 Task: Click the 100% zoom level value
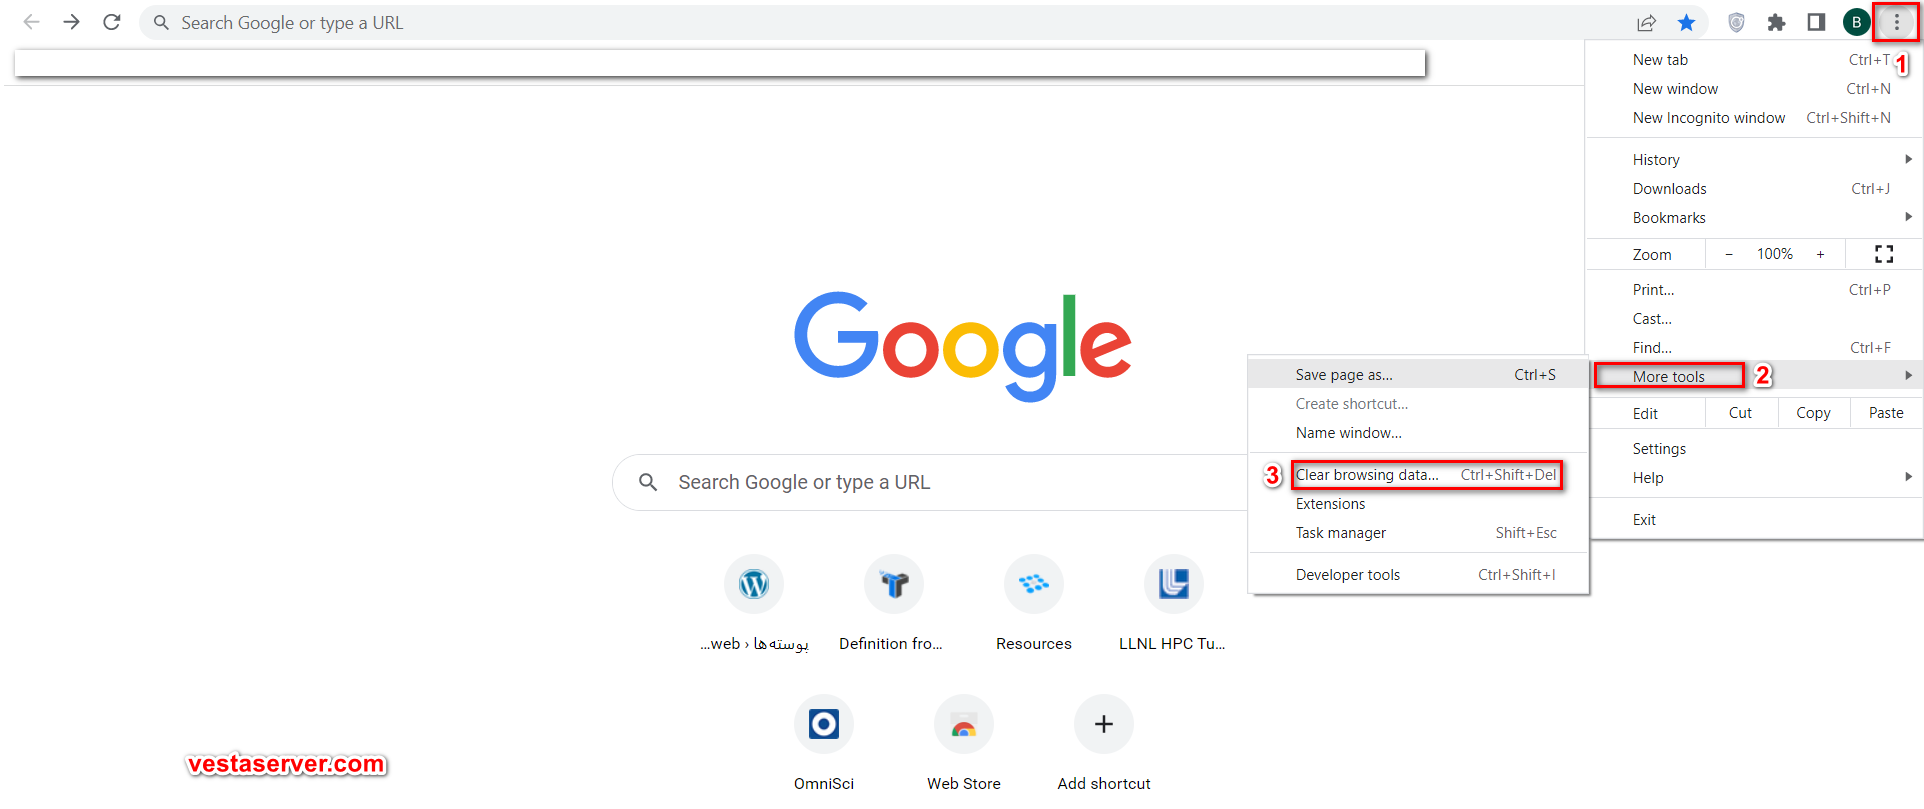pyautogui.click(x=1775, y=254)
